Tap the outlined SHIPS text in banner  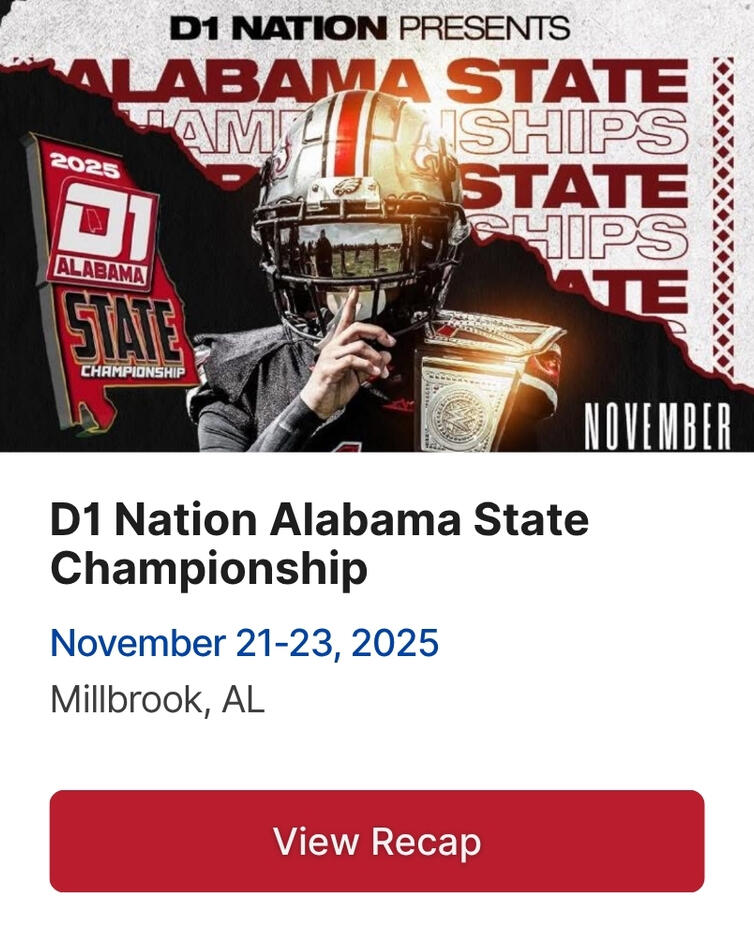click(x=571, y=133)
